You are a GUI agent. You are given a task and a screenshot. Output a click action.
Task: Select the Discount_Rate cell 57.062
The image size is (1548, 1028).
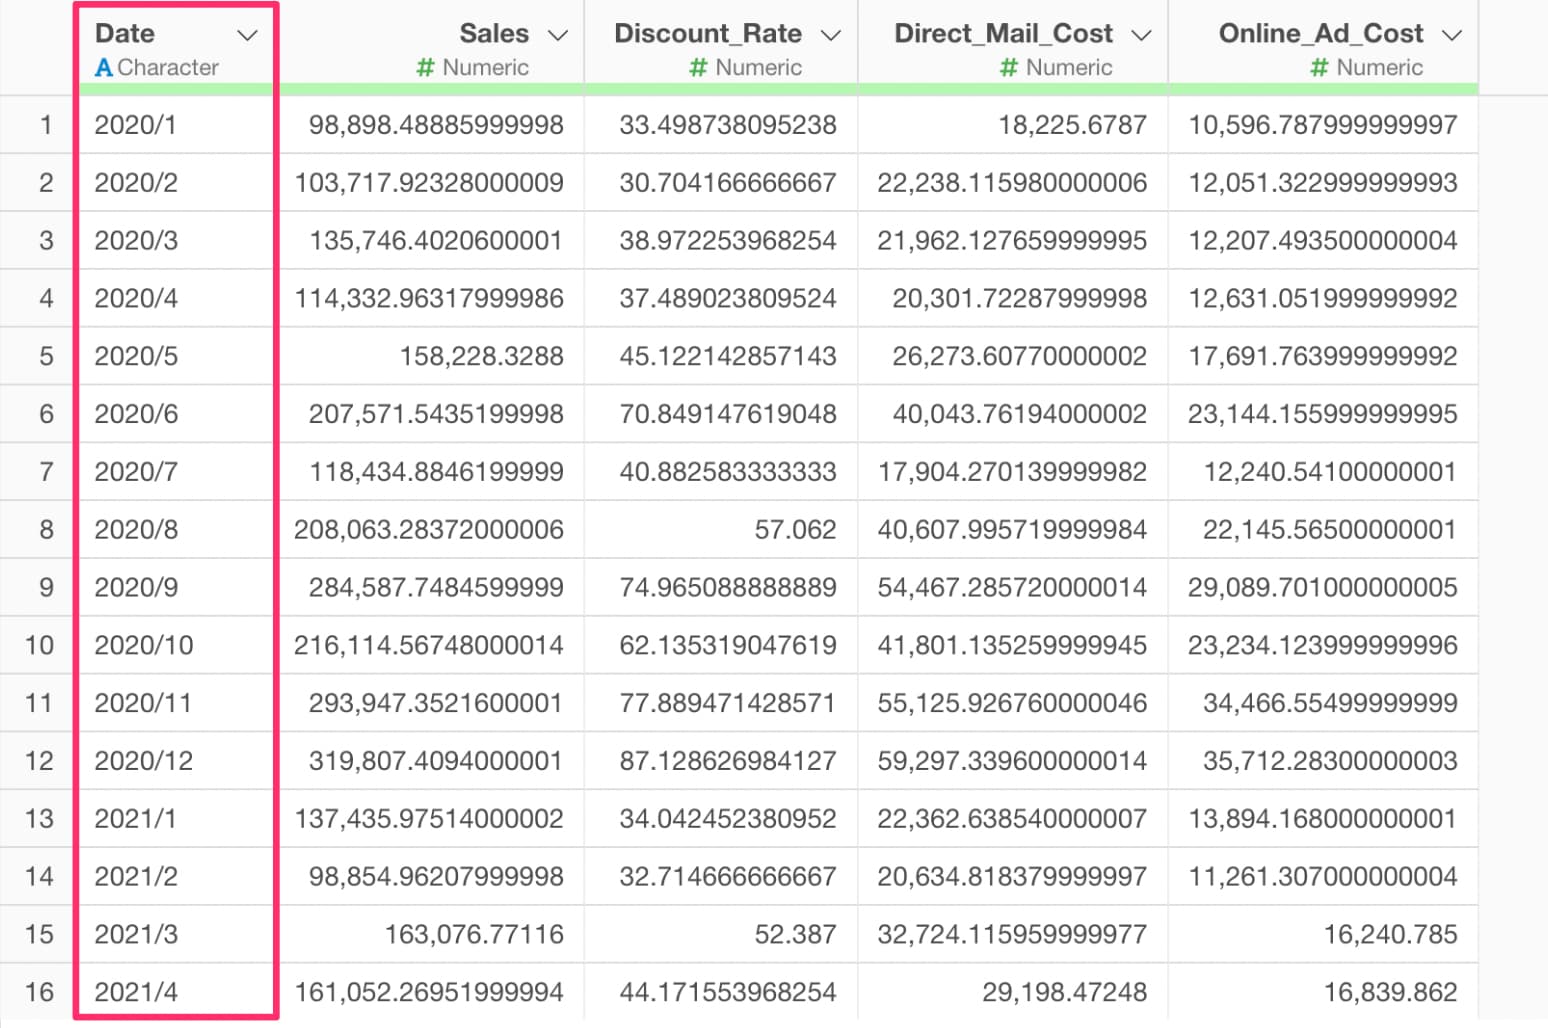(795, 530)
